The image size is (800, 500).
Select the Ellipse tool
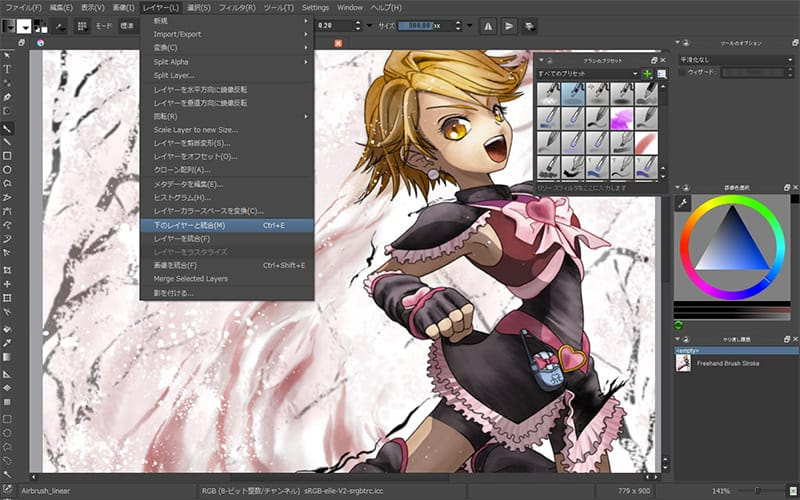pos(7,170)
